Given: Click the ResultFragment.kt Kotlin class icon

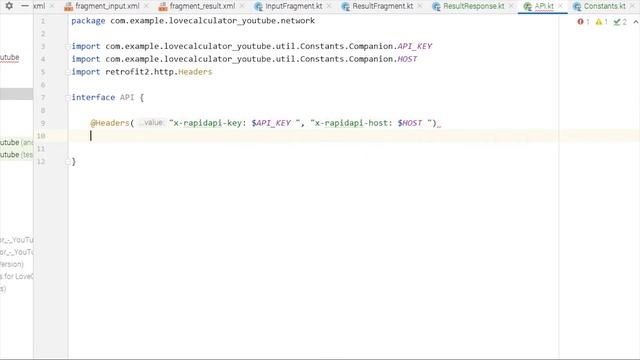Looking at the screenshot, I should pyautogui.click(x=346, y=6).
